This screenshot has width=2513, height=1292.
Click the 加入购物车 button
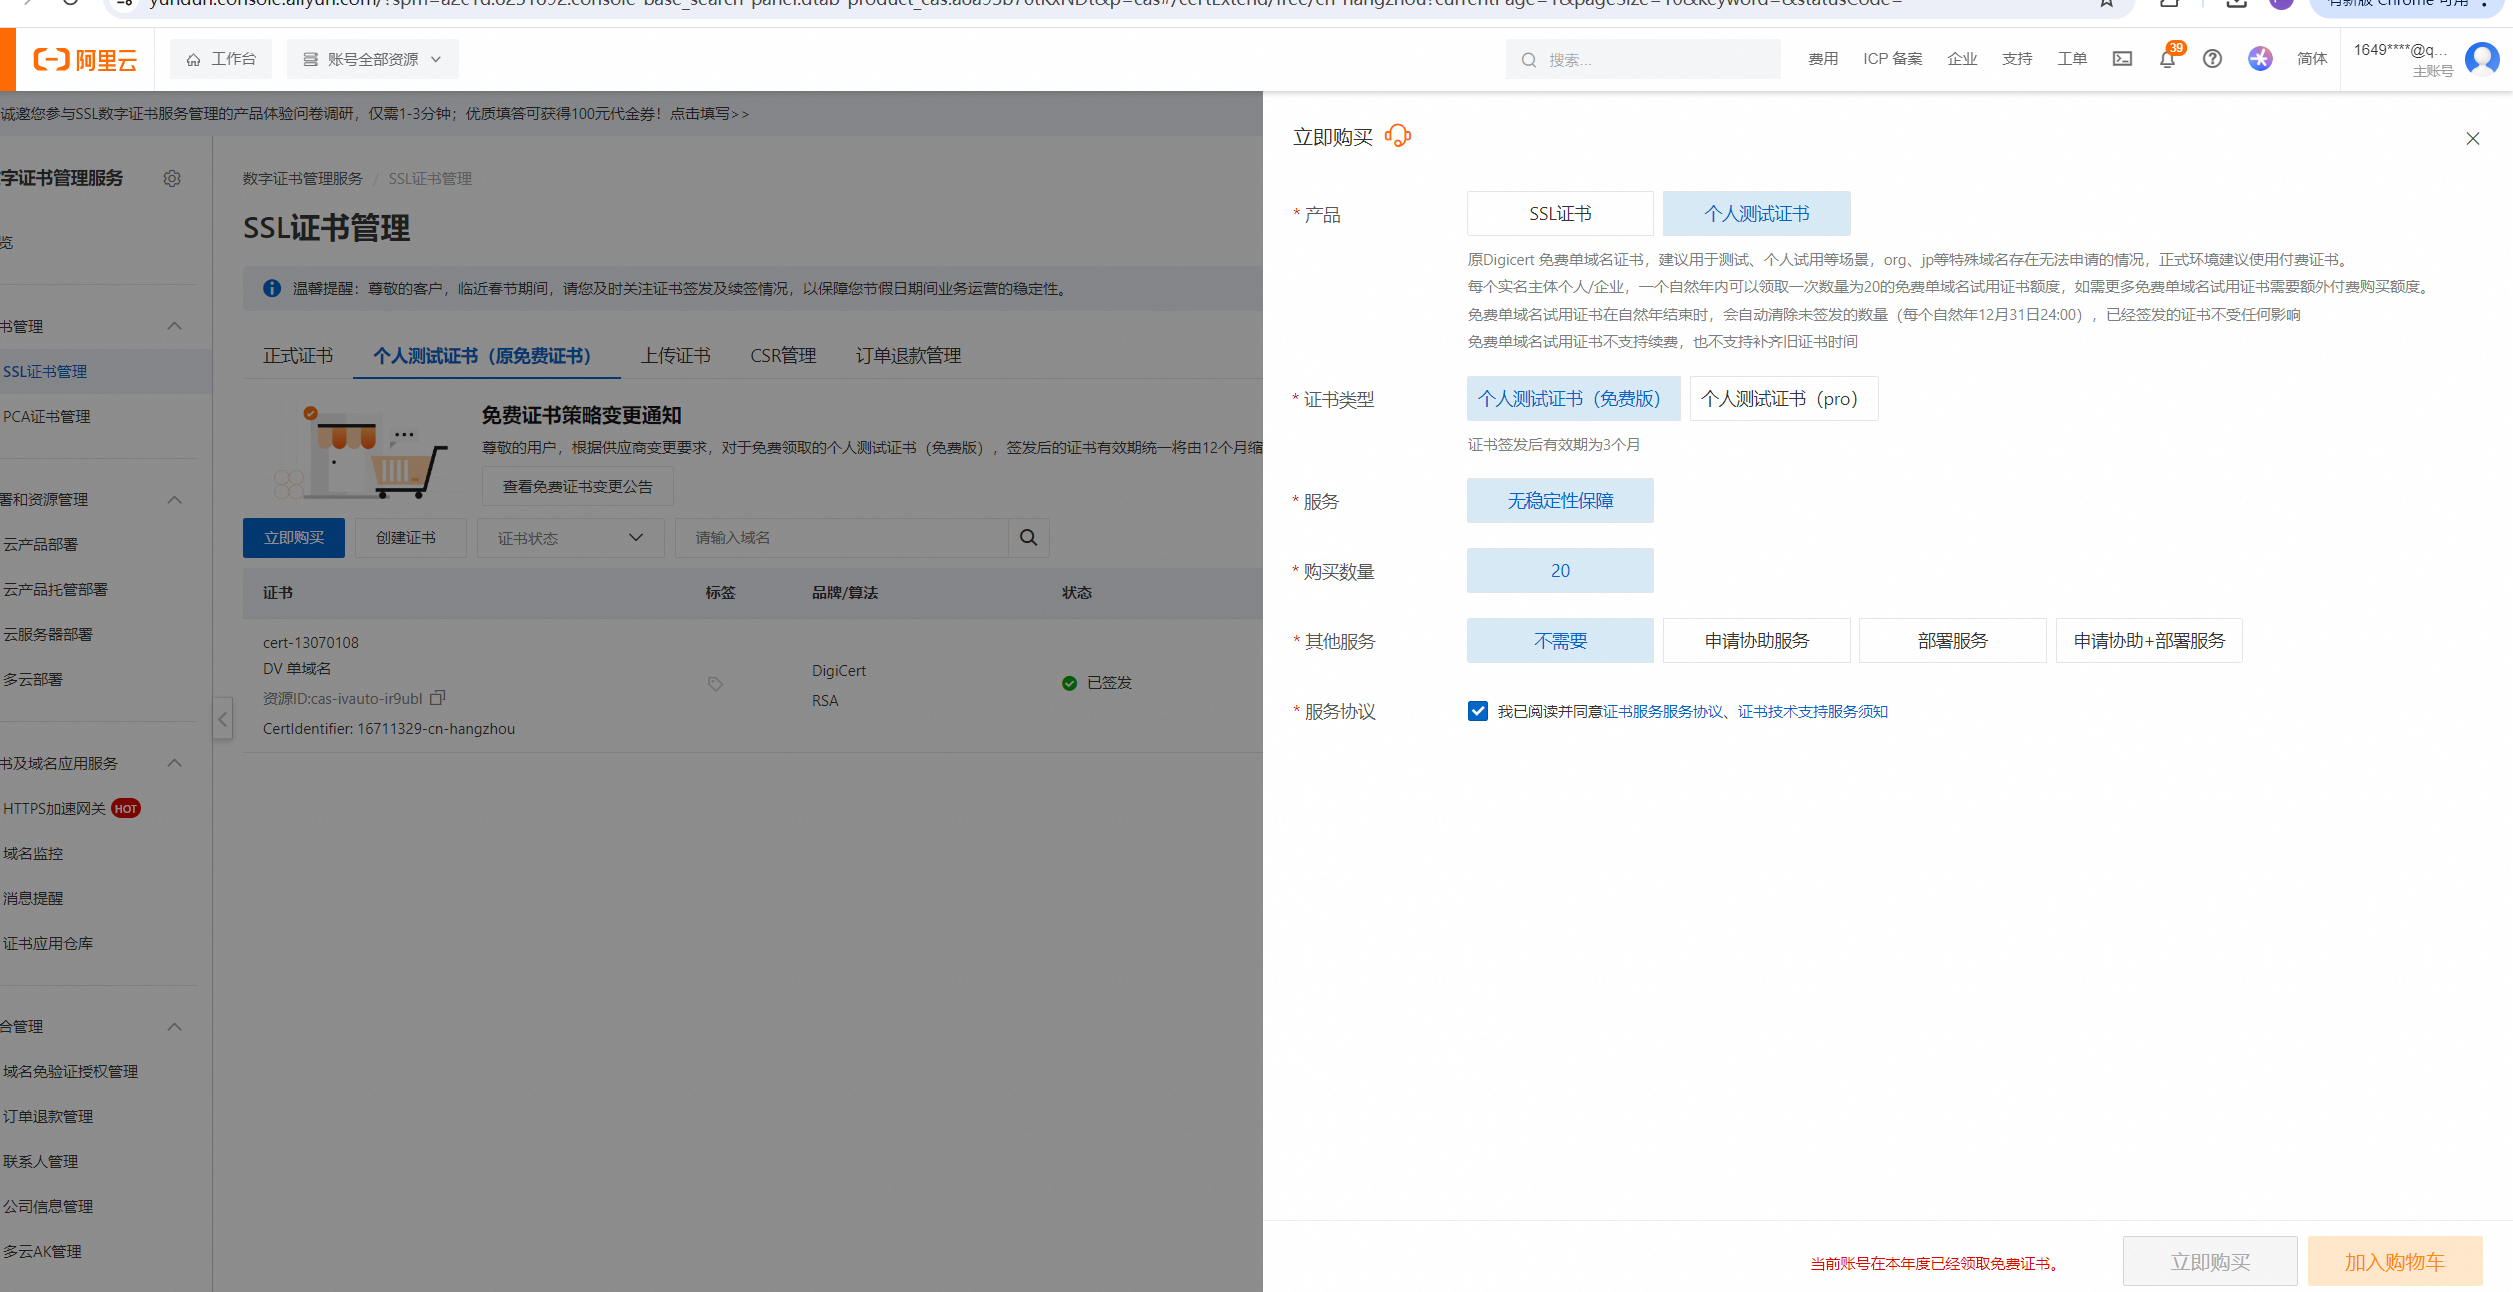tap(2395, 1262)
